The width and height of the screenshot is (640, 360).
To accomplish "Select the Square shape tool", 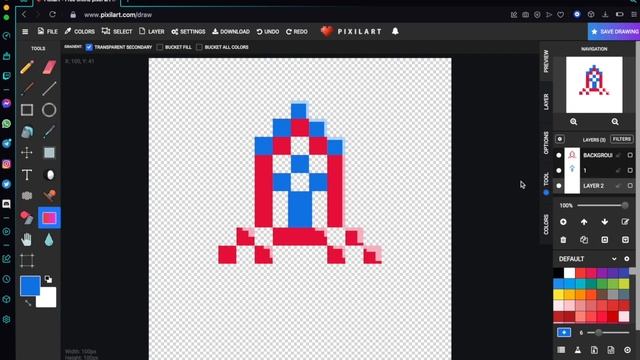I will click(x=27, y=110).
